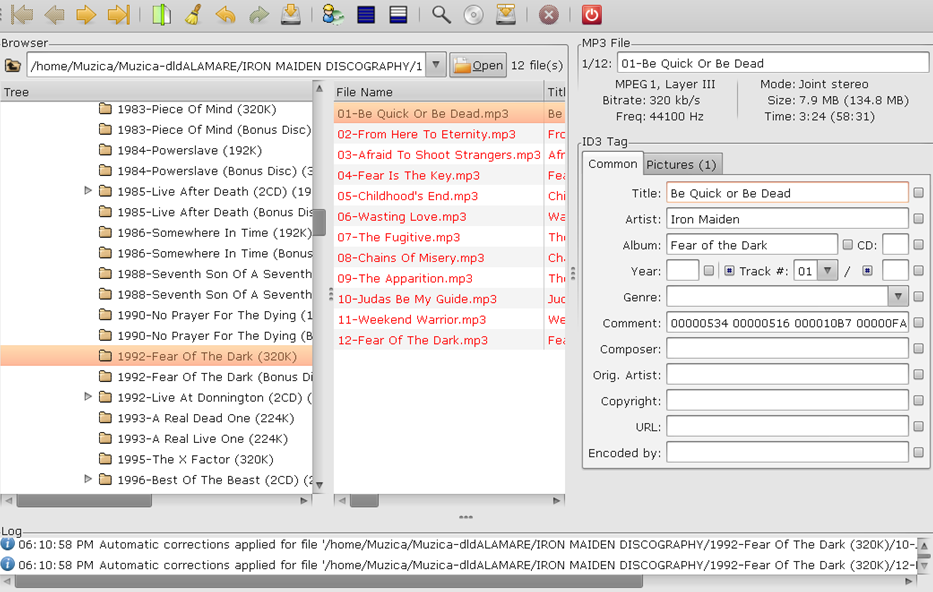Click into the Title field
Screen dimensions: 933x592
tap(787, 193)
